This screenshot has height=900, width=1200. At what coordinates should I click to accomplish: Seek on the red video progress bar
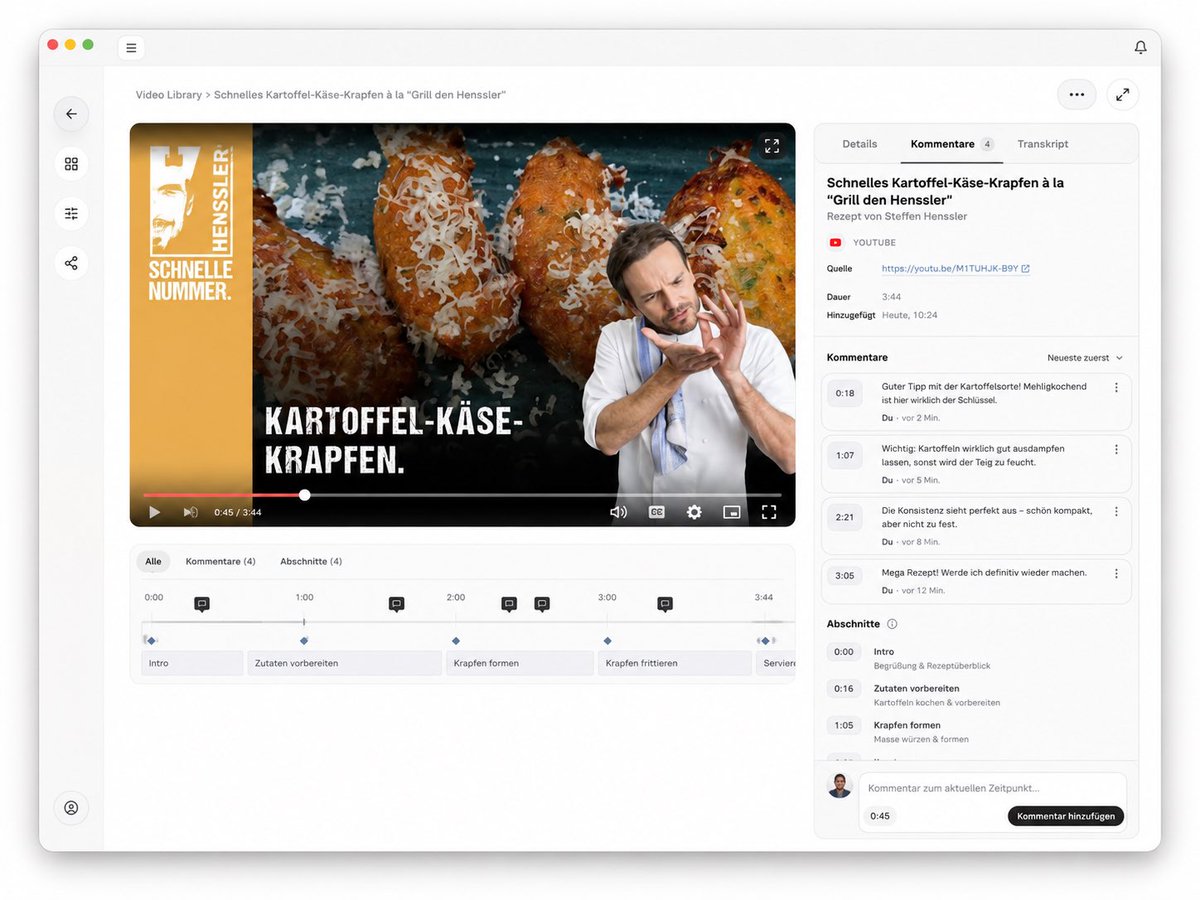[224, 495]
